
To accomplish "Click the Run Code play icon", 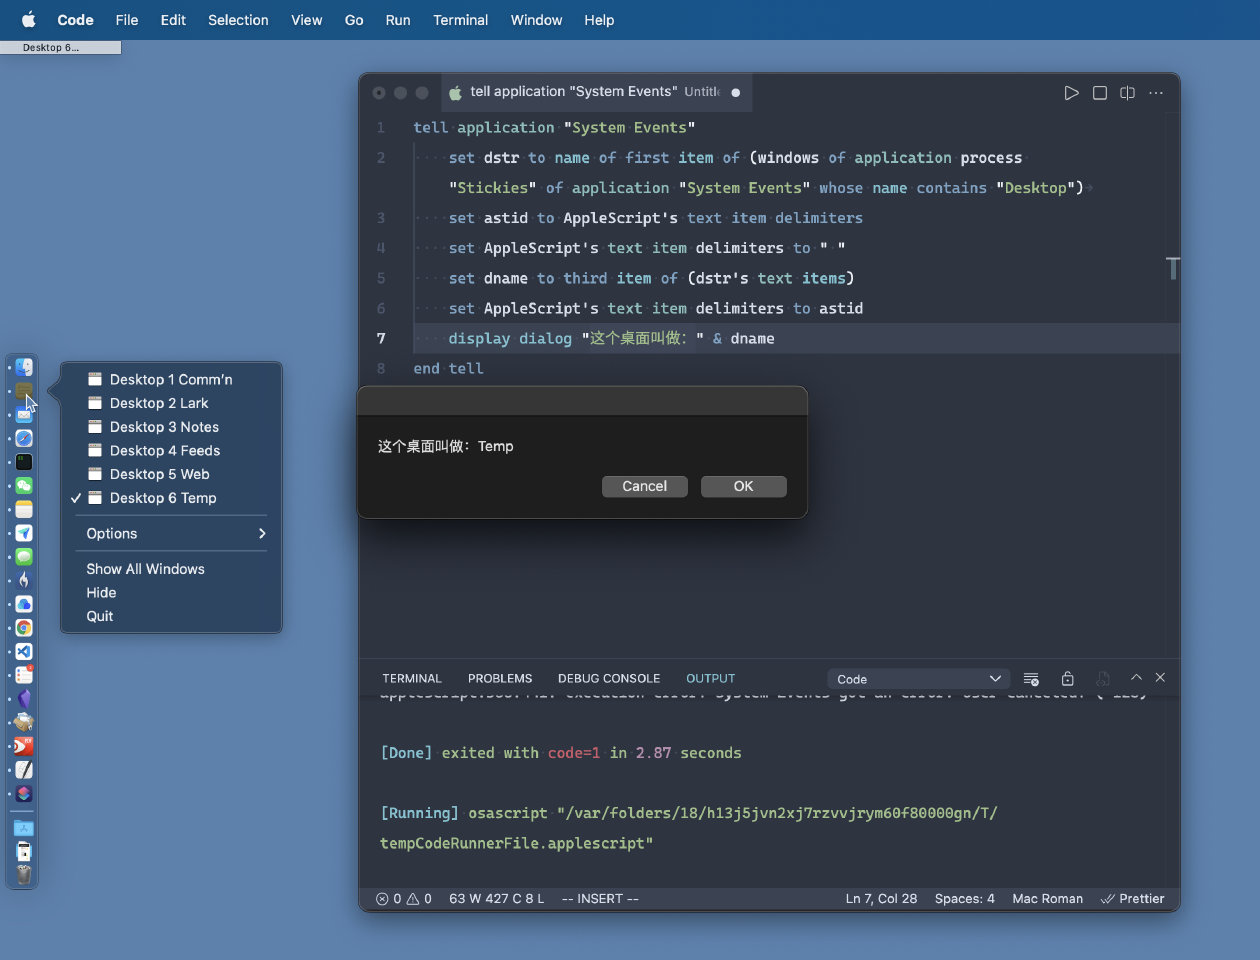I will click(x=1071, y=93).
